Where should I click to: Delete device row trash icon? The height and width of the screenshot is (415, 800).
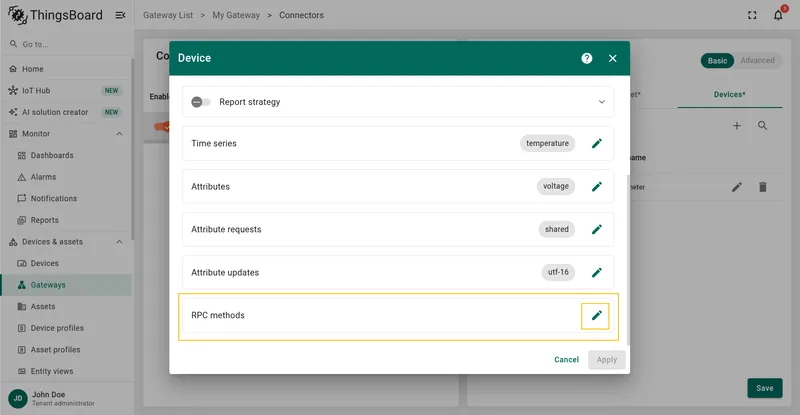[x=763, y=187]
